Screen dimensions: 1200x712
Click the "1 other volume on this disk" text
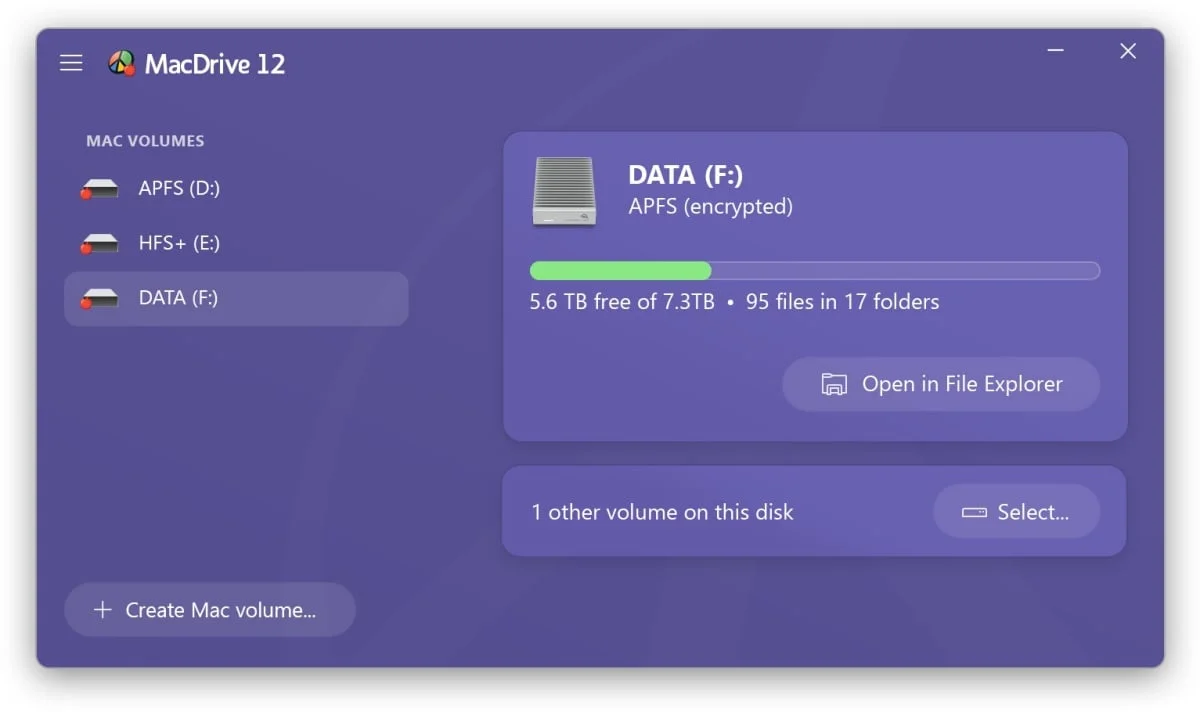tap(662, 512)
